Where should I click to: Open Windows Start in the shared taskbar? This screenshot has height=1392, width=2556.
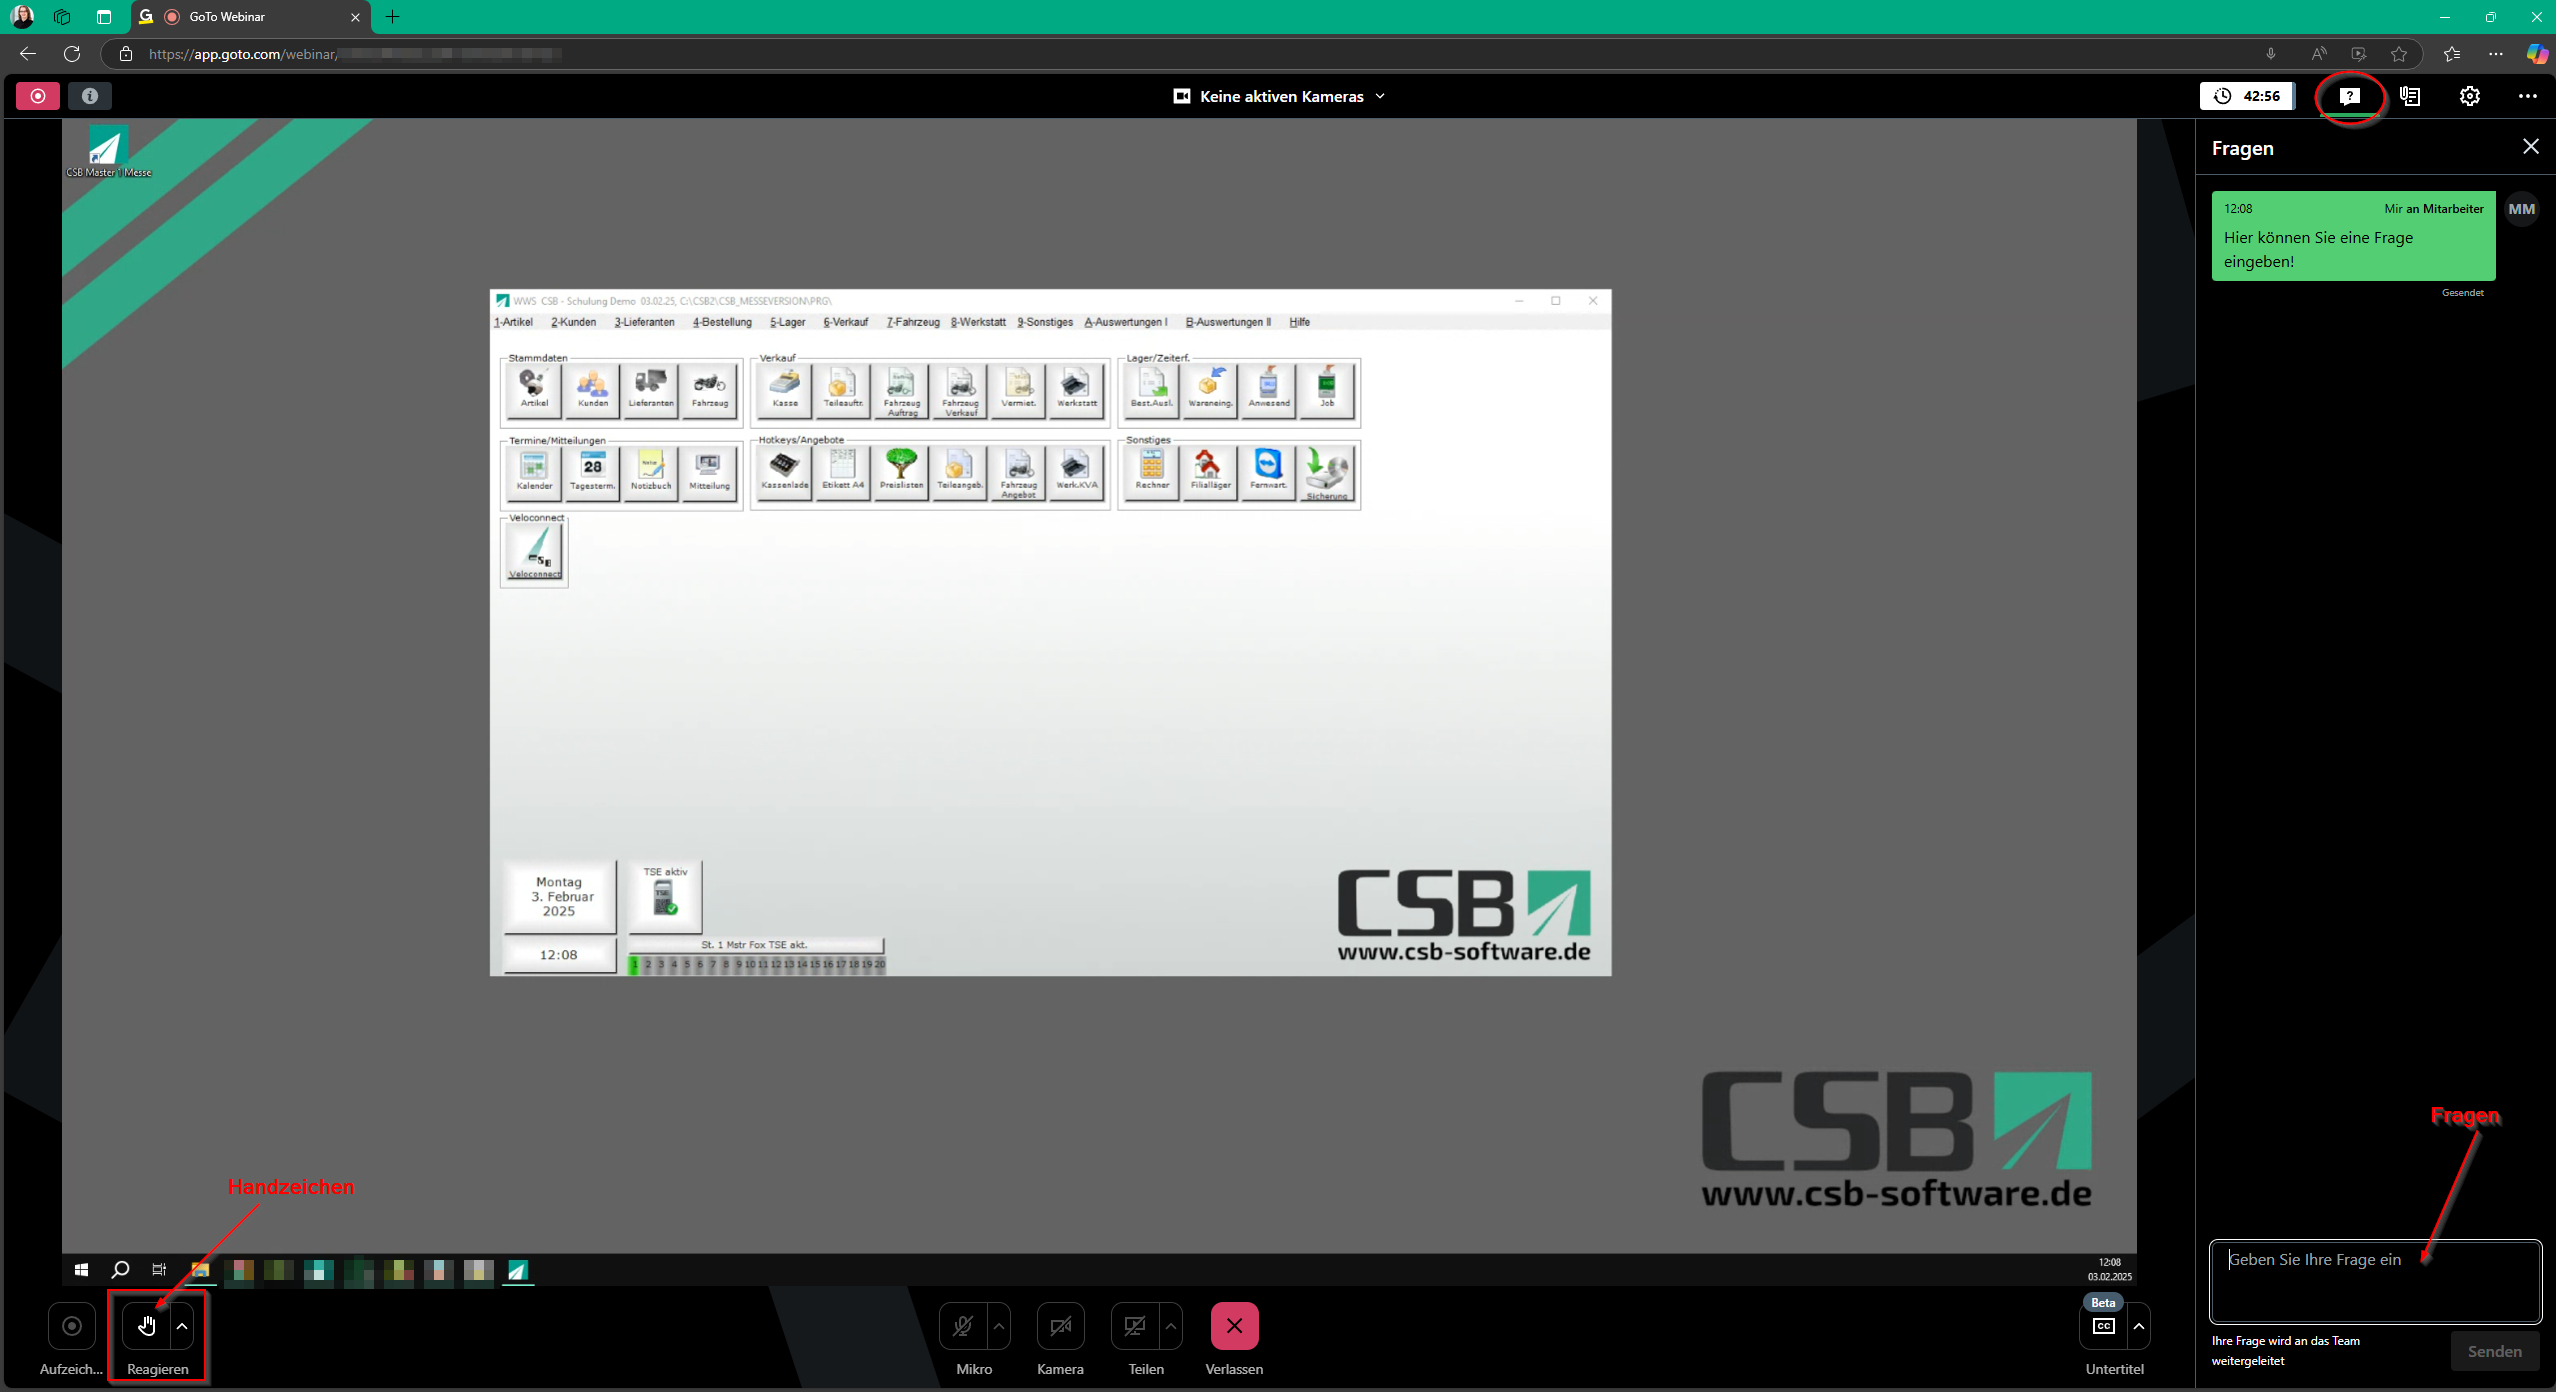click(x=81, y=1270)
